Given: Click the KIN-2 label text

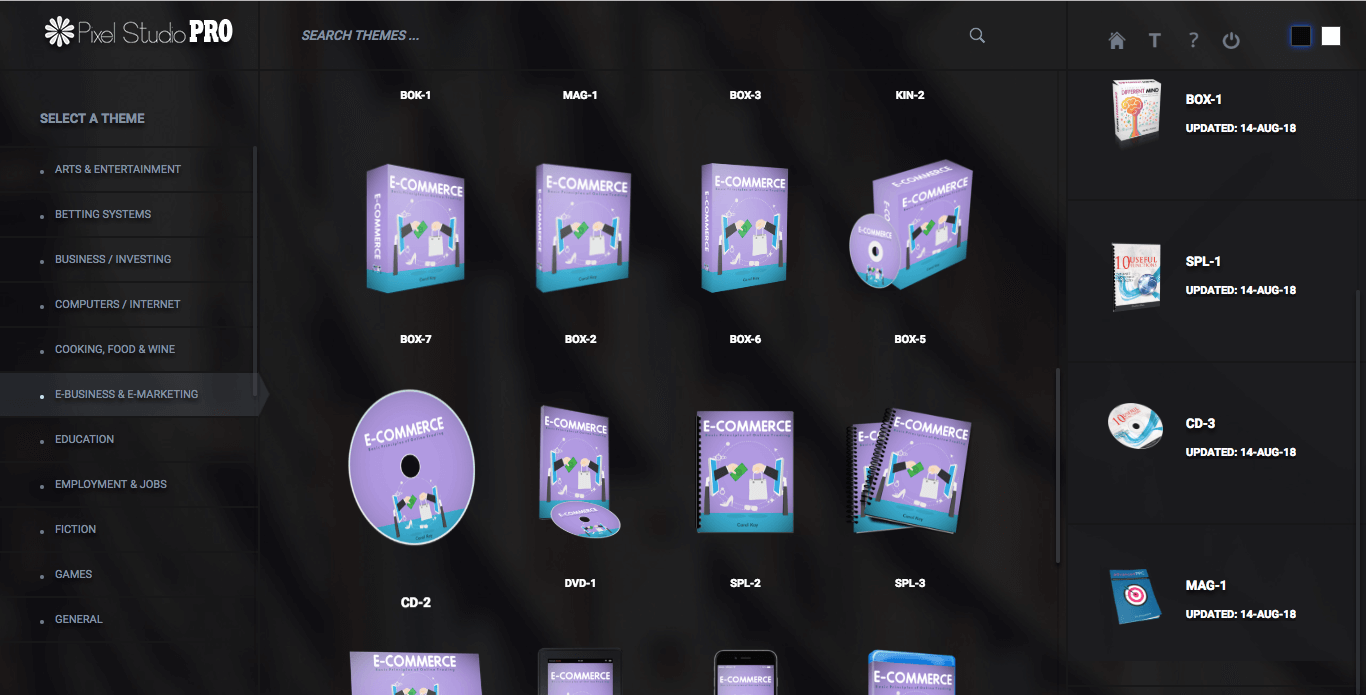Looking at the screenshot, I should pyautogui.click(x=910, y=95).
